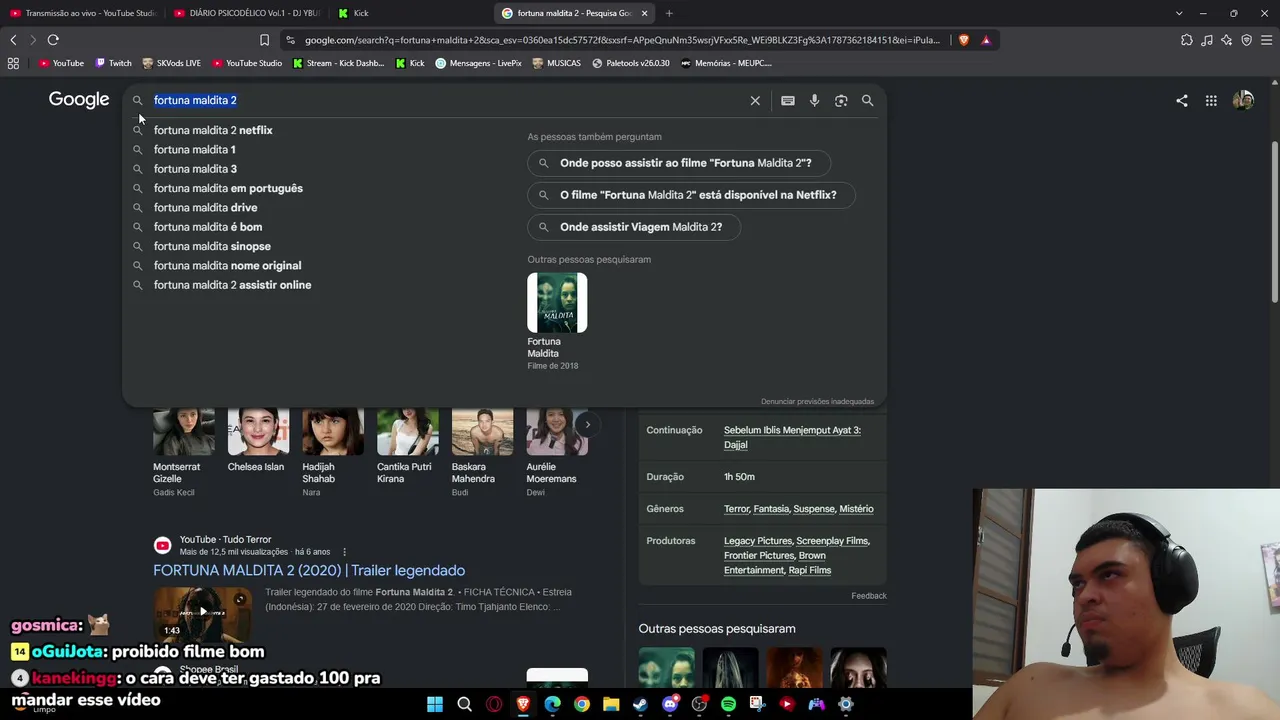Go to the Google logo homepage
Image resolution: width=1280 pixels, height=720 pixels.
(79, 100)
